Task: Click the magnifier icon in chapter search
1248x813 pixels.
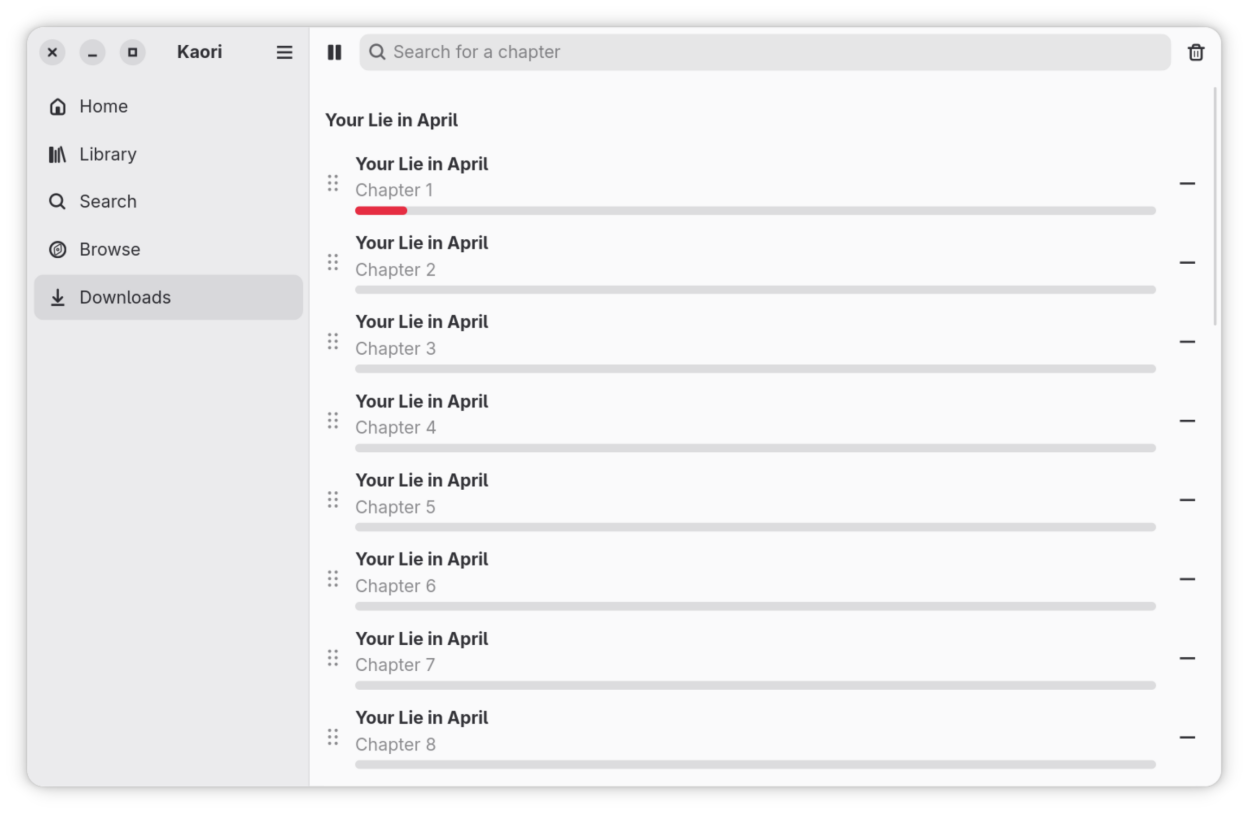Action: 377,52
